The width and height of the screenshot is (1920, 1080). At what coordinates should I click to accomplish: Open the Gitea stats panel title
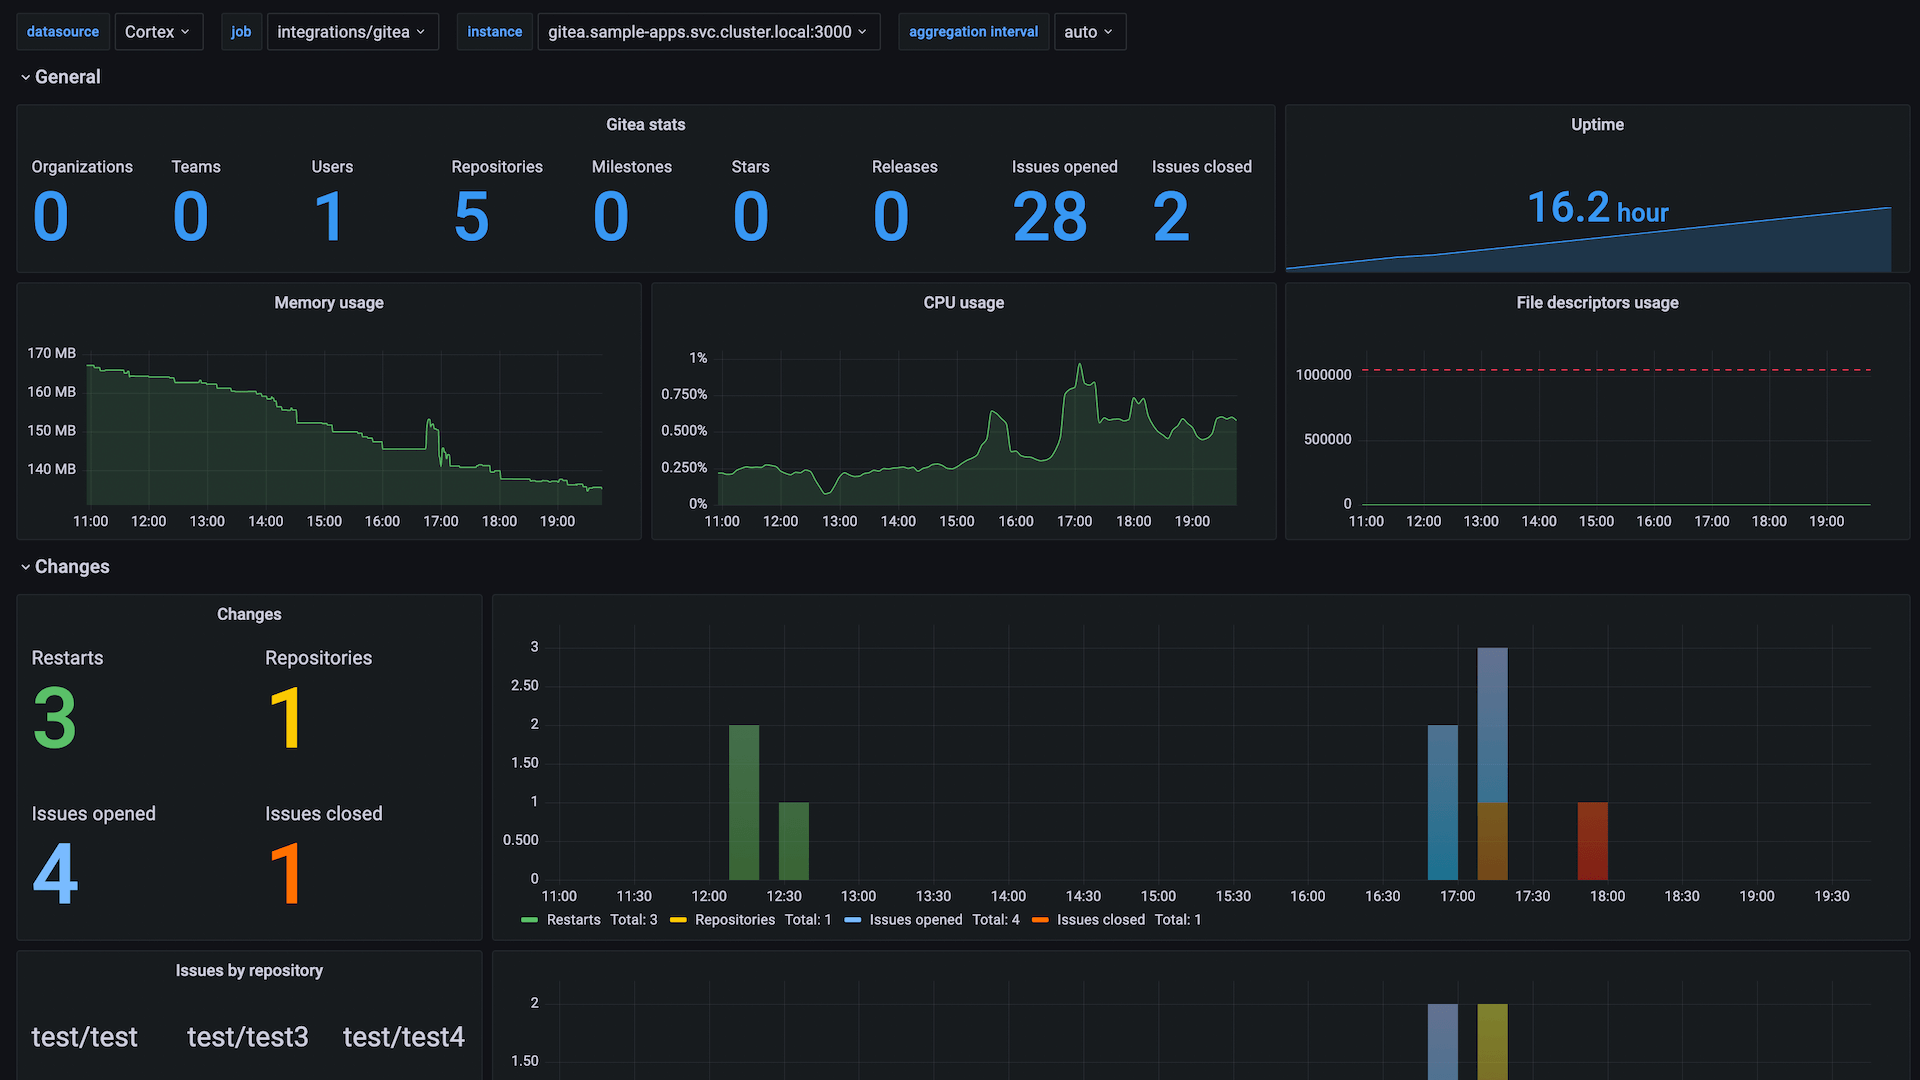(x=645, y=124)
